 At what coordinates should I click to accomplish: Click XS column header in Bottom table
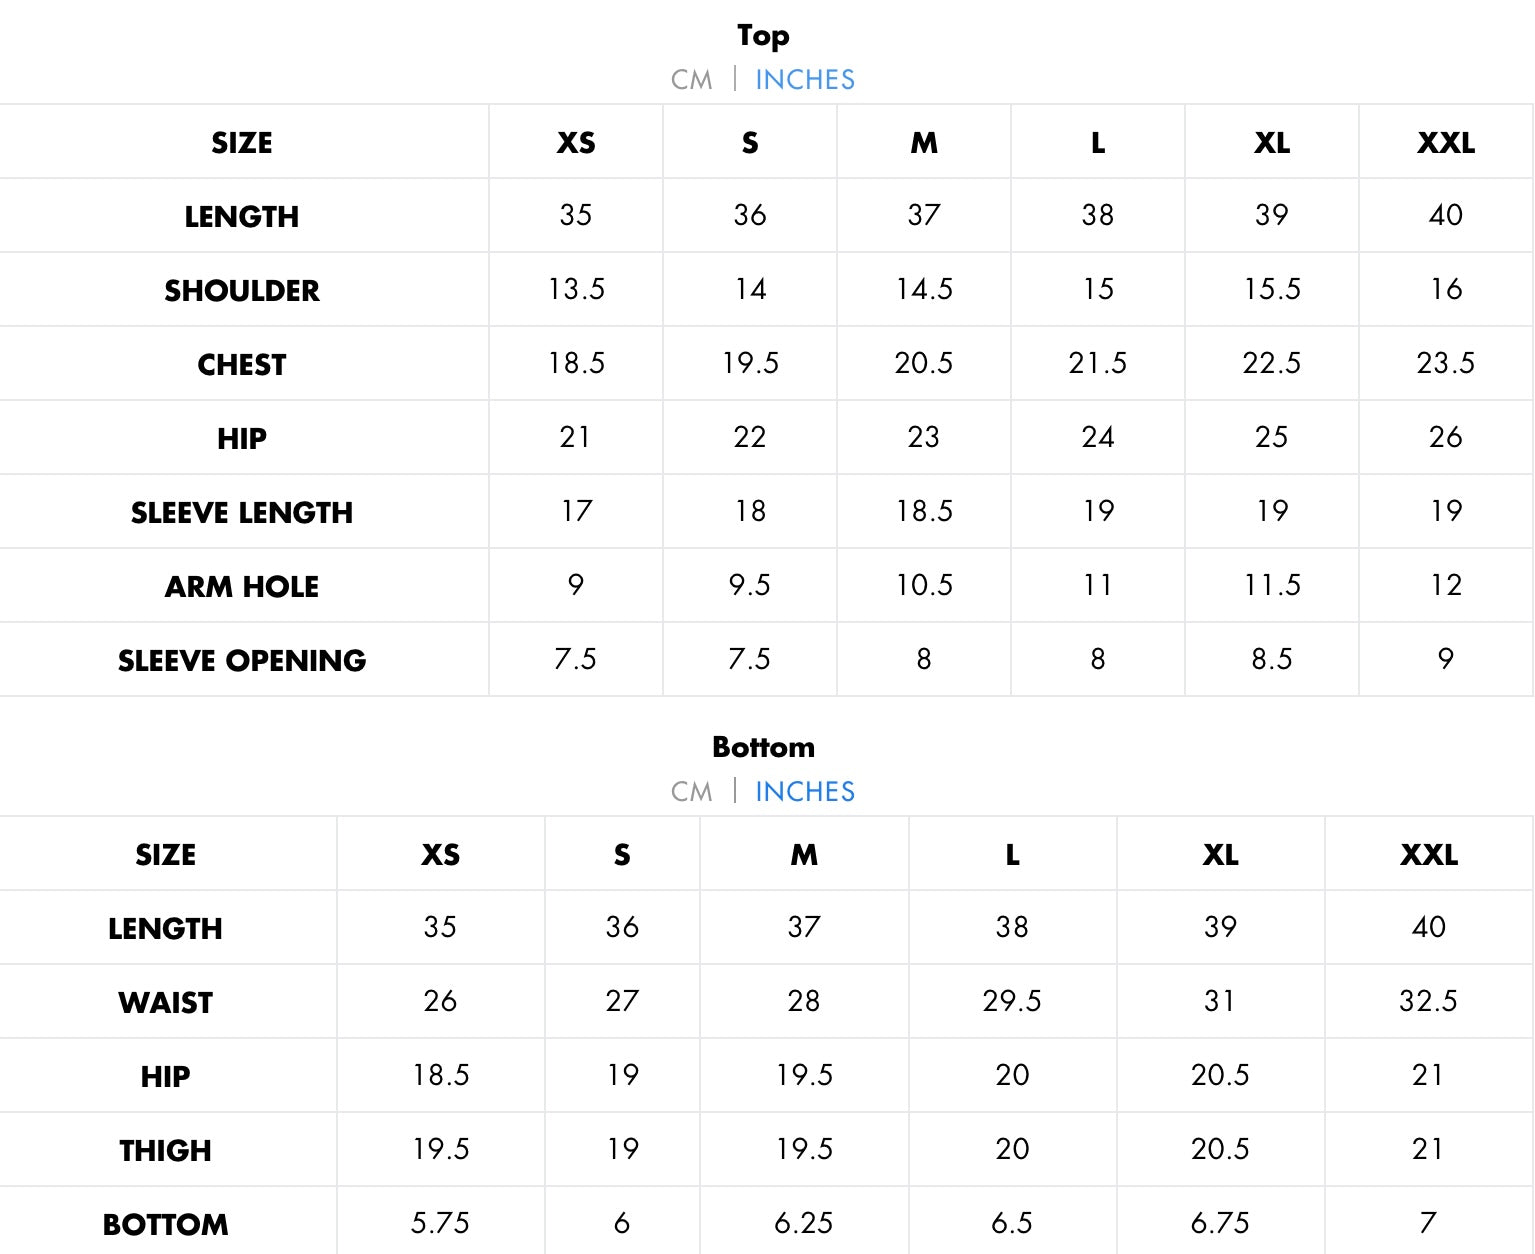coord(440,855)
